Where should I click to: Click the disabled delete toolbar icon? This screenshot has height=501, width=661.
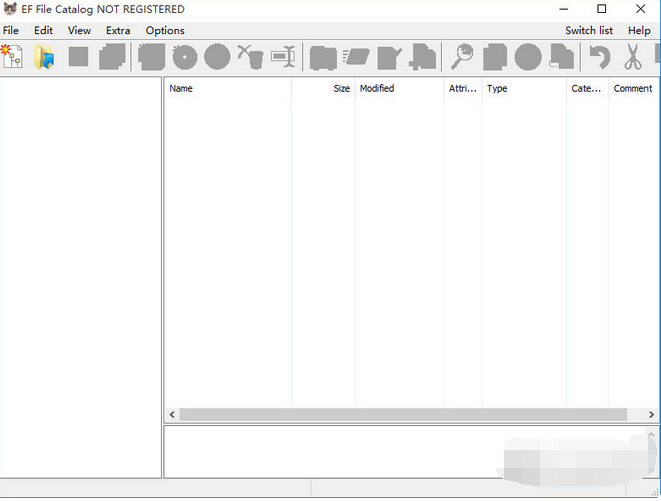pos(251,57)
